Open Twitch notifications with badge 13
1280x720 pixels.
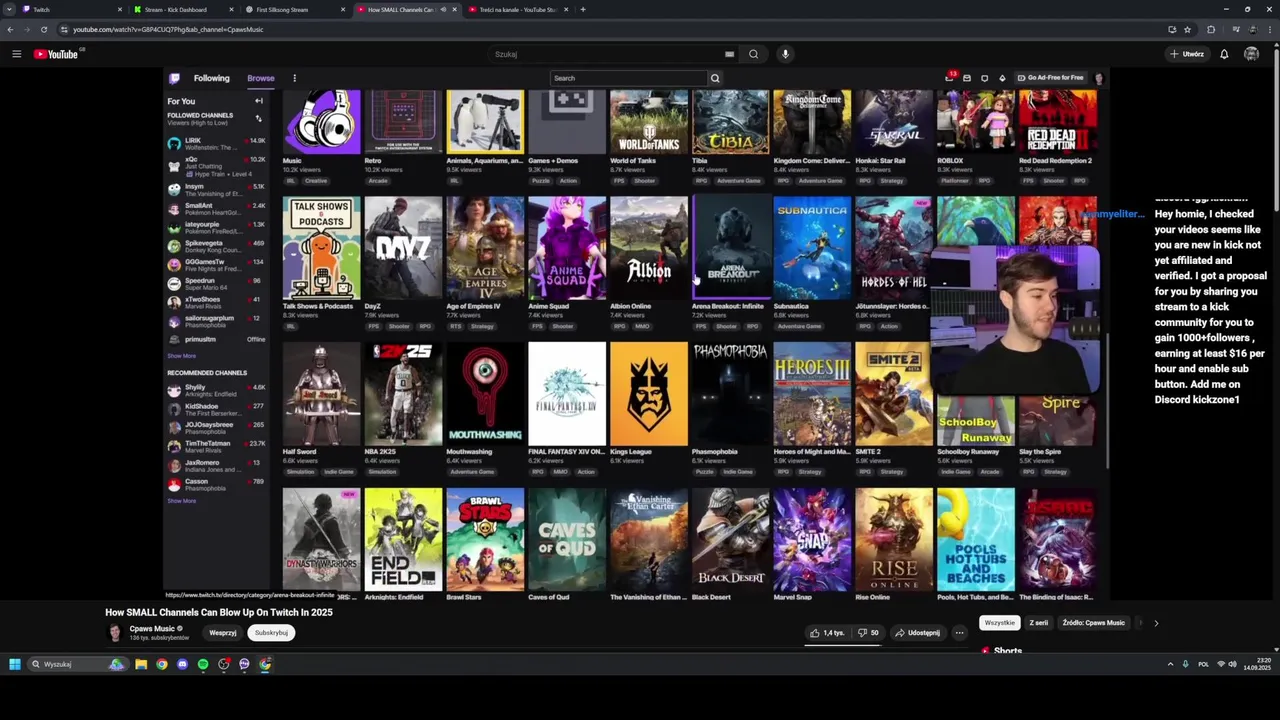[x=949, y=78]
